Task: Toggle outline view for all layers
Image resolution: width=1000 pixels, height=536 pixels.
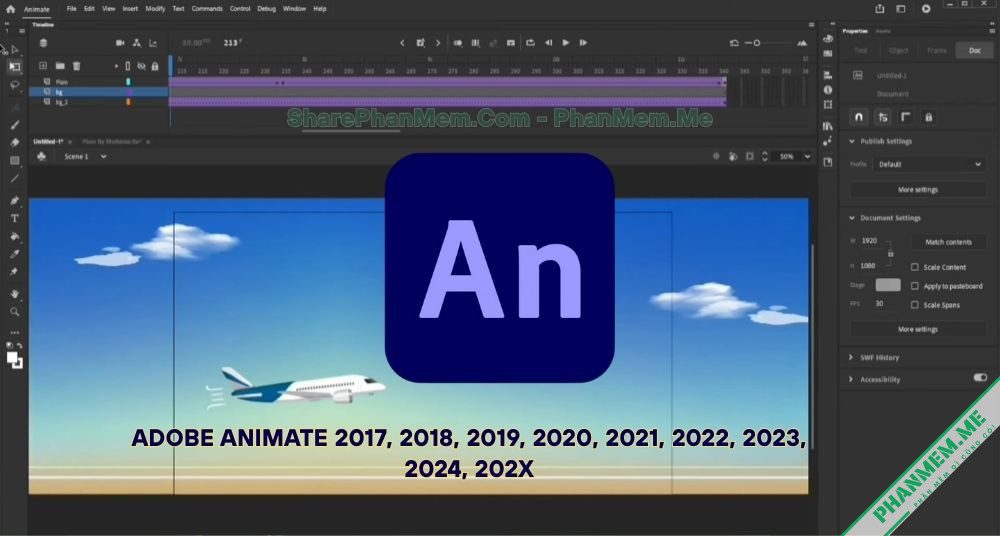Action: (x=128, y=66)
